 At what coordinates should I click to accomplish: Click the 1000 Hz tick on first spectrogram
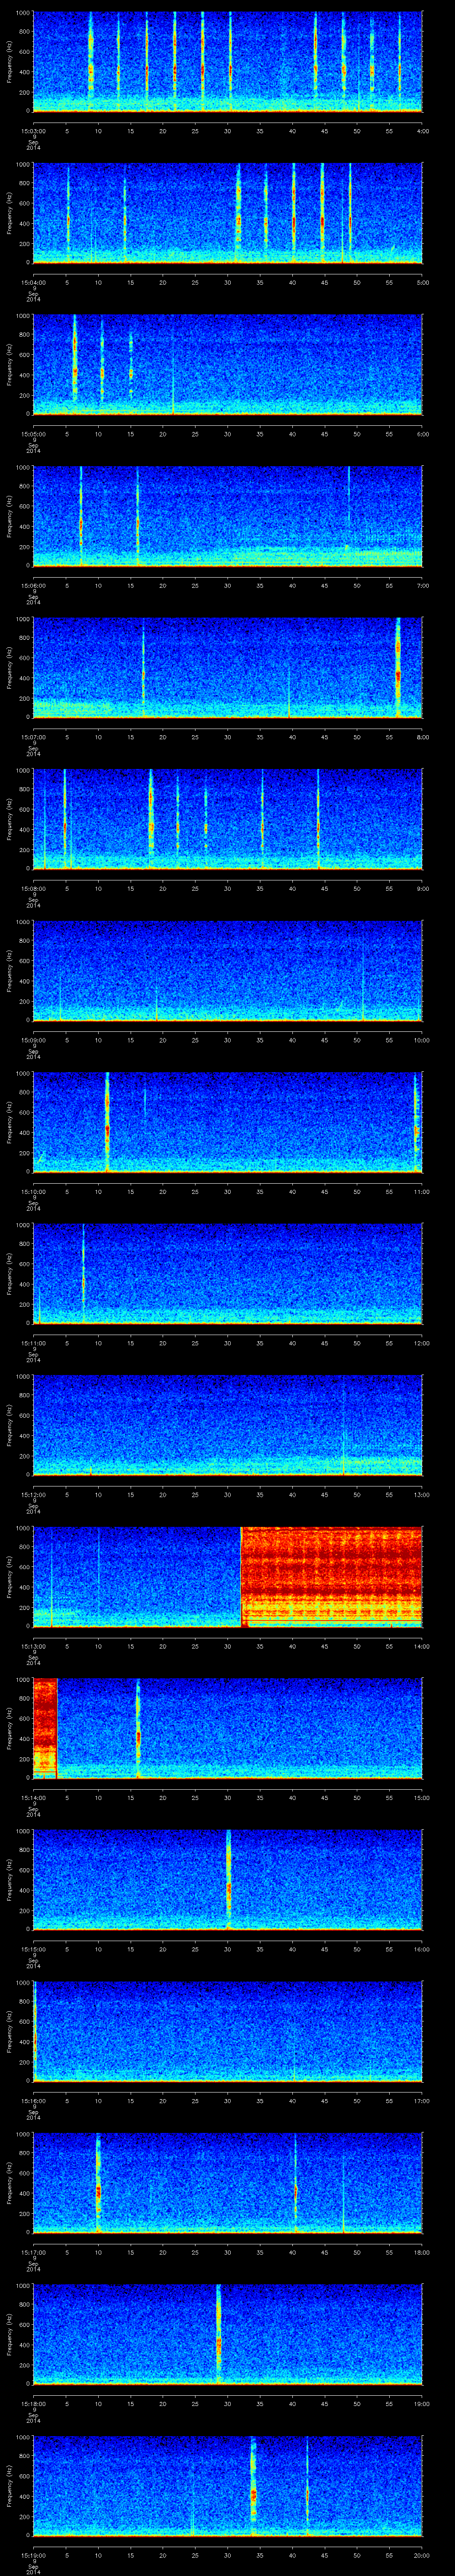22,13
